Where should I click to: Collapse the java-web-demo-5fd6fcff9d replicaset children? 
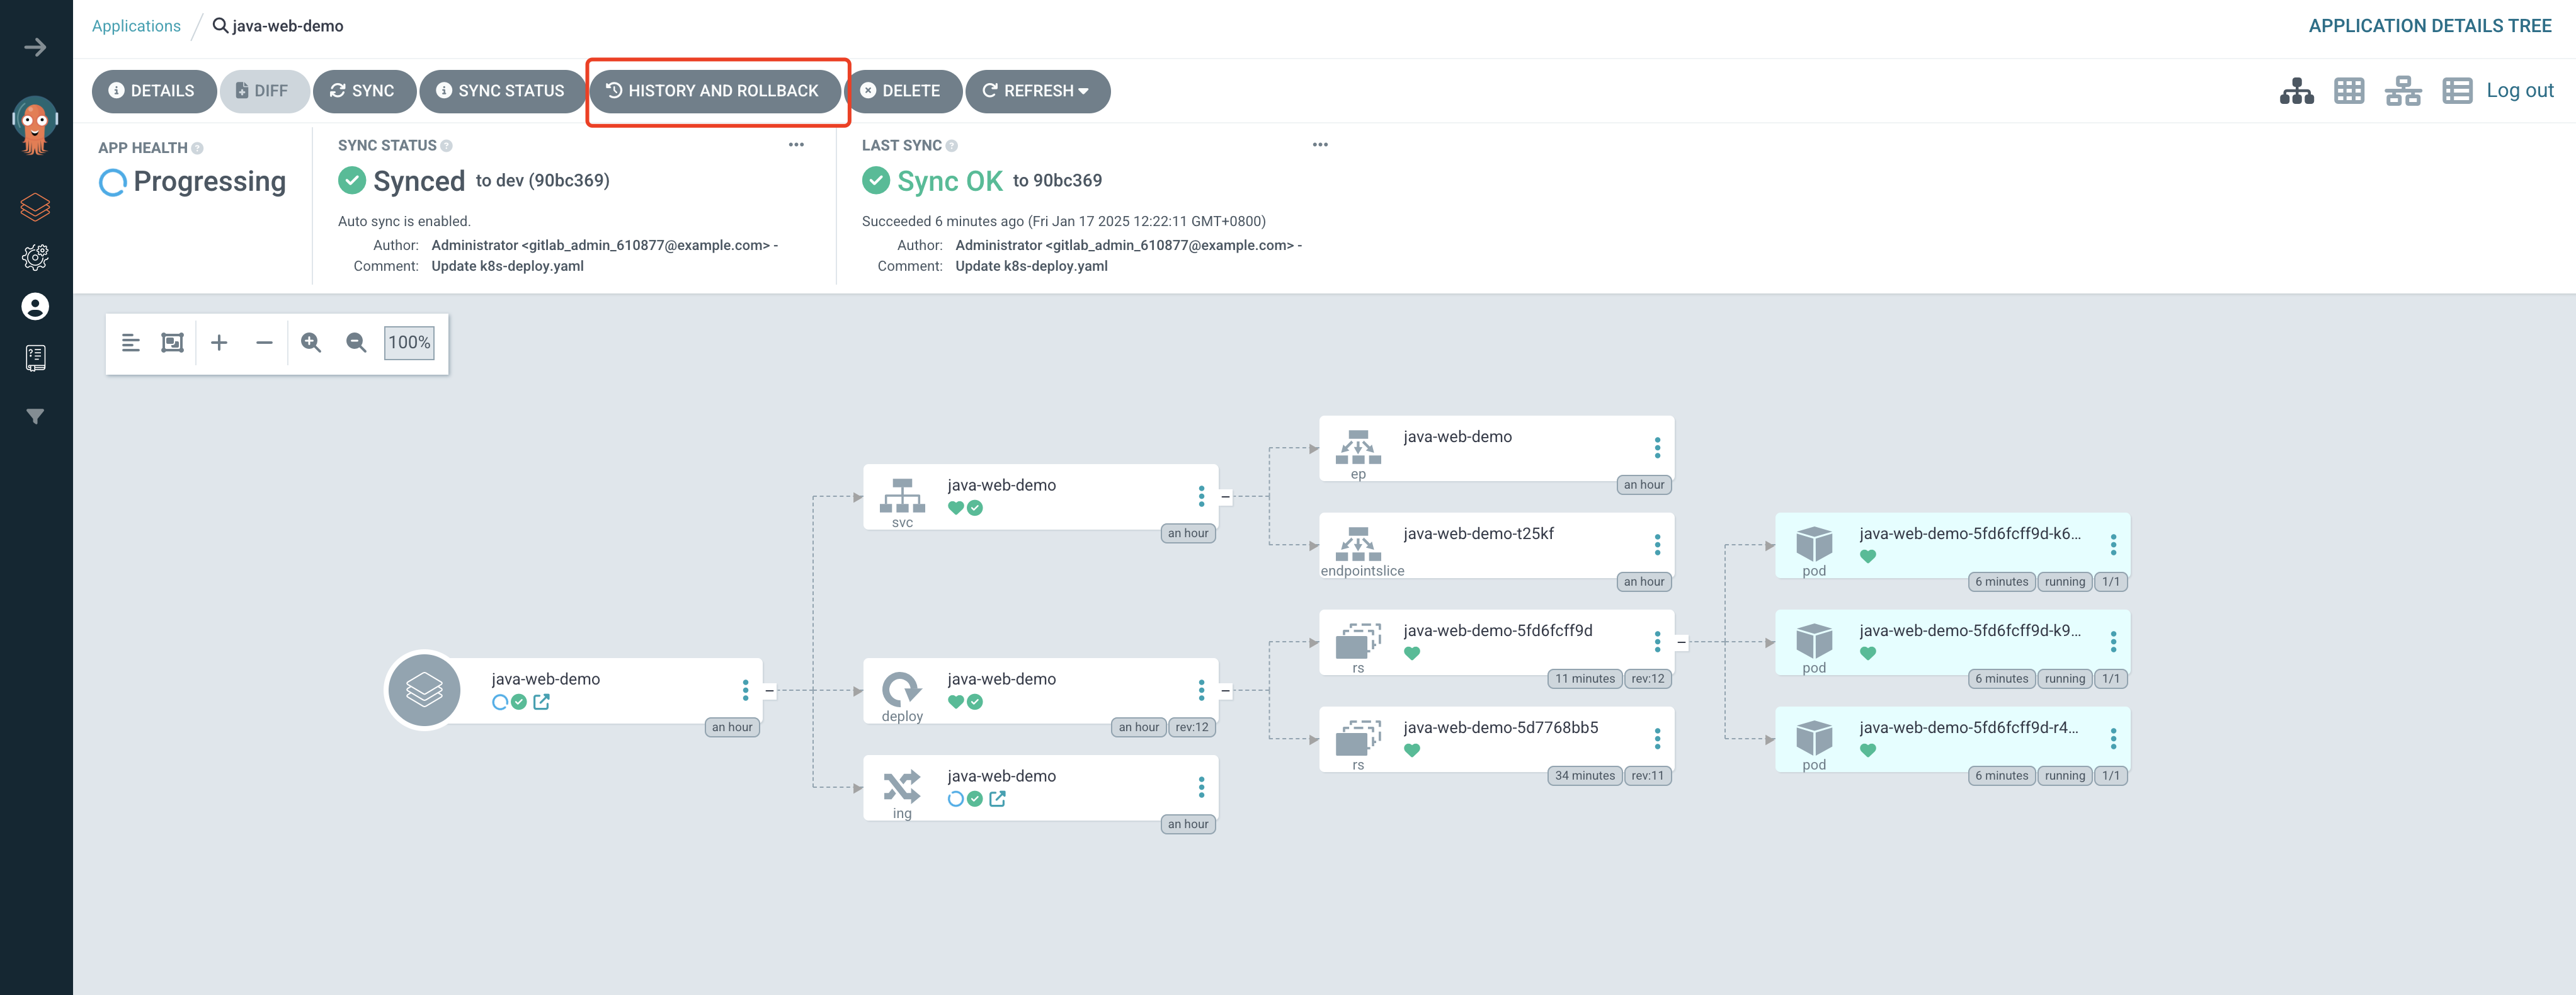[x=1681, y=642]
